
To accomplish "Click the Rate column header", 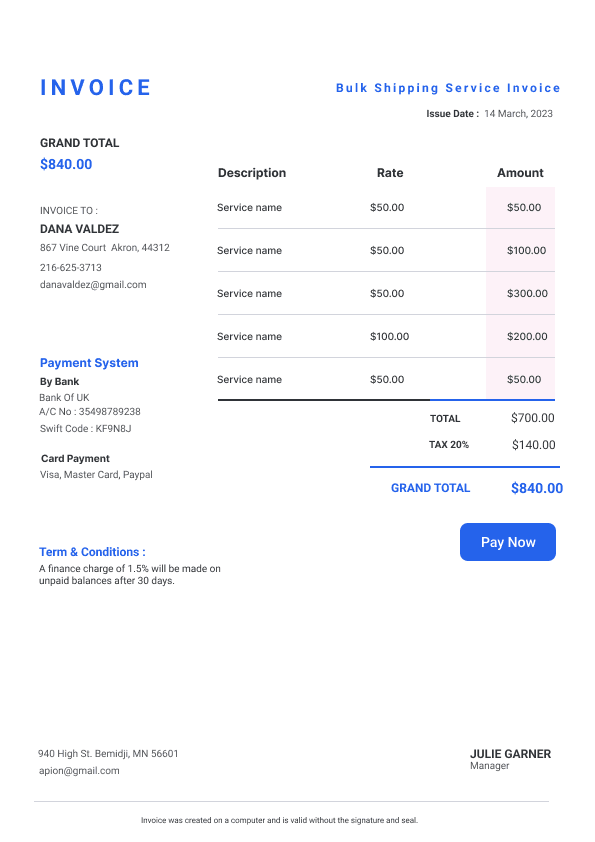I will pos(390,173).
